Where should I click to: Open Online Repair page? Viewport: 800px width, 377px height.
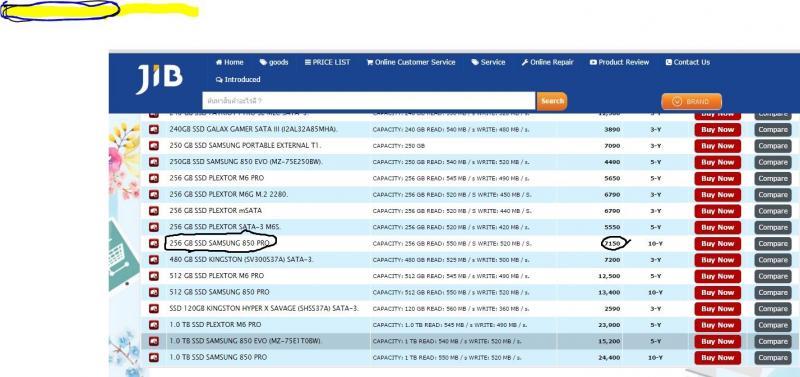(x=547, y=62)
